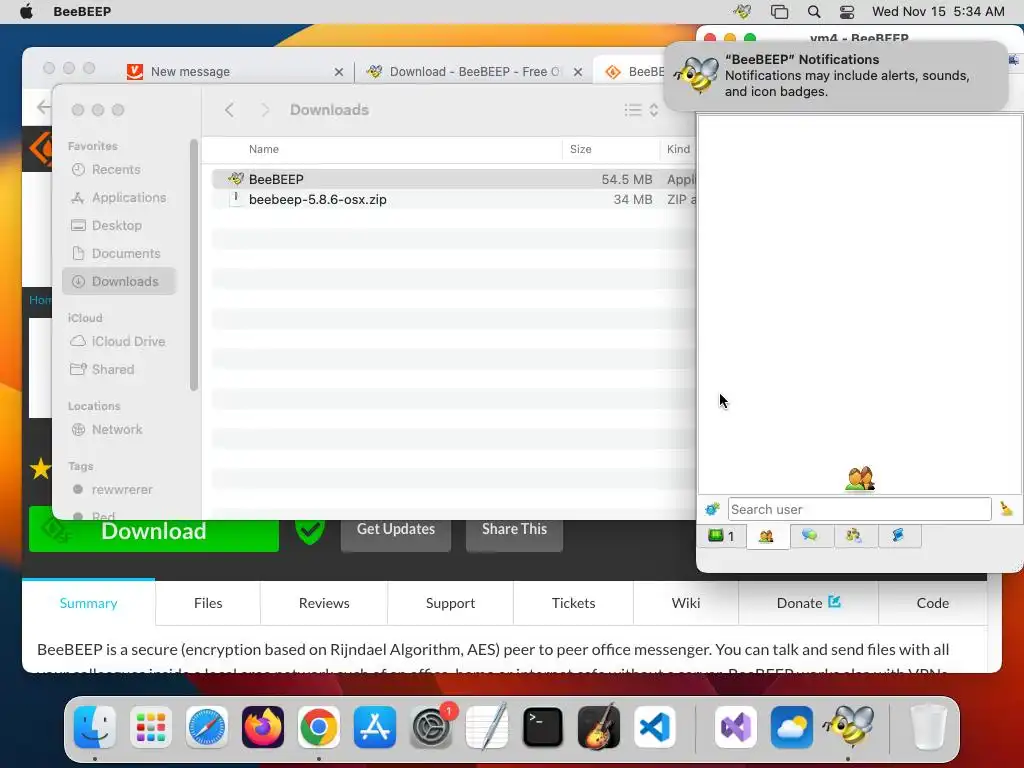Image resolution: width=1024 pixels, height=768 pixels.
Task: Close the Download - BeeBEEP browser tab
Action: (578, 72)
